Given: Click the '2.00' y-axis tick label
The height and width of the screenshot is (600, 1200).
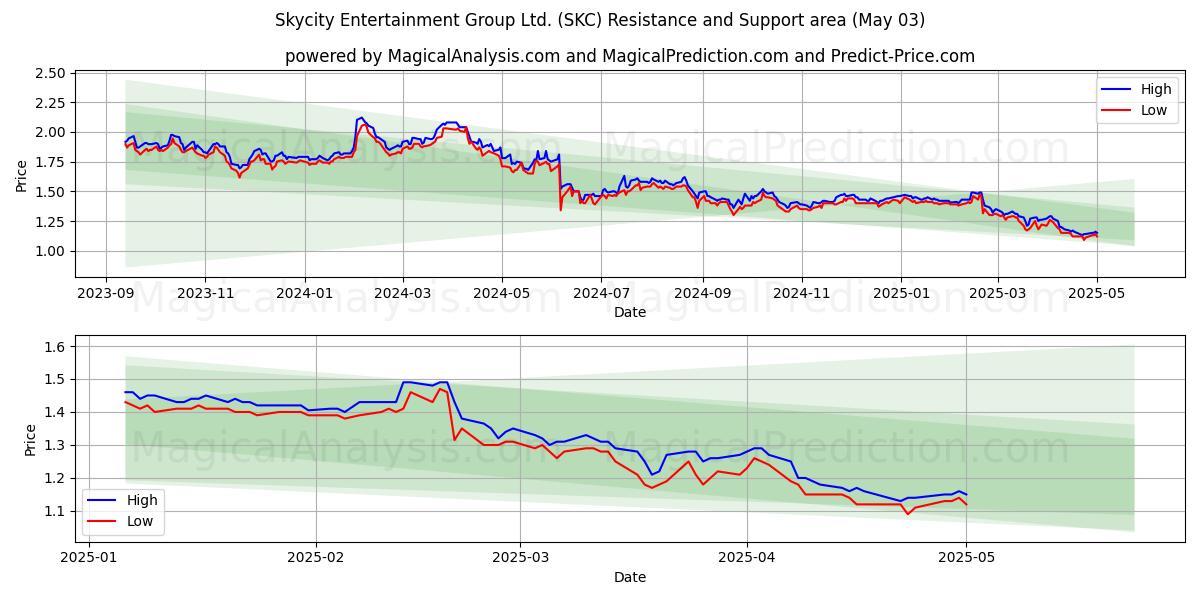Looking at the screenshot, I should click(51, 132).
